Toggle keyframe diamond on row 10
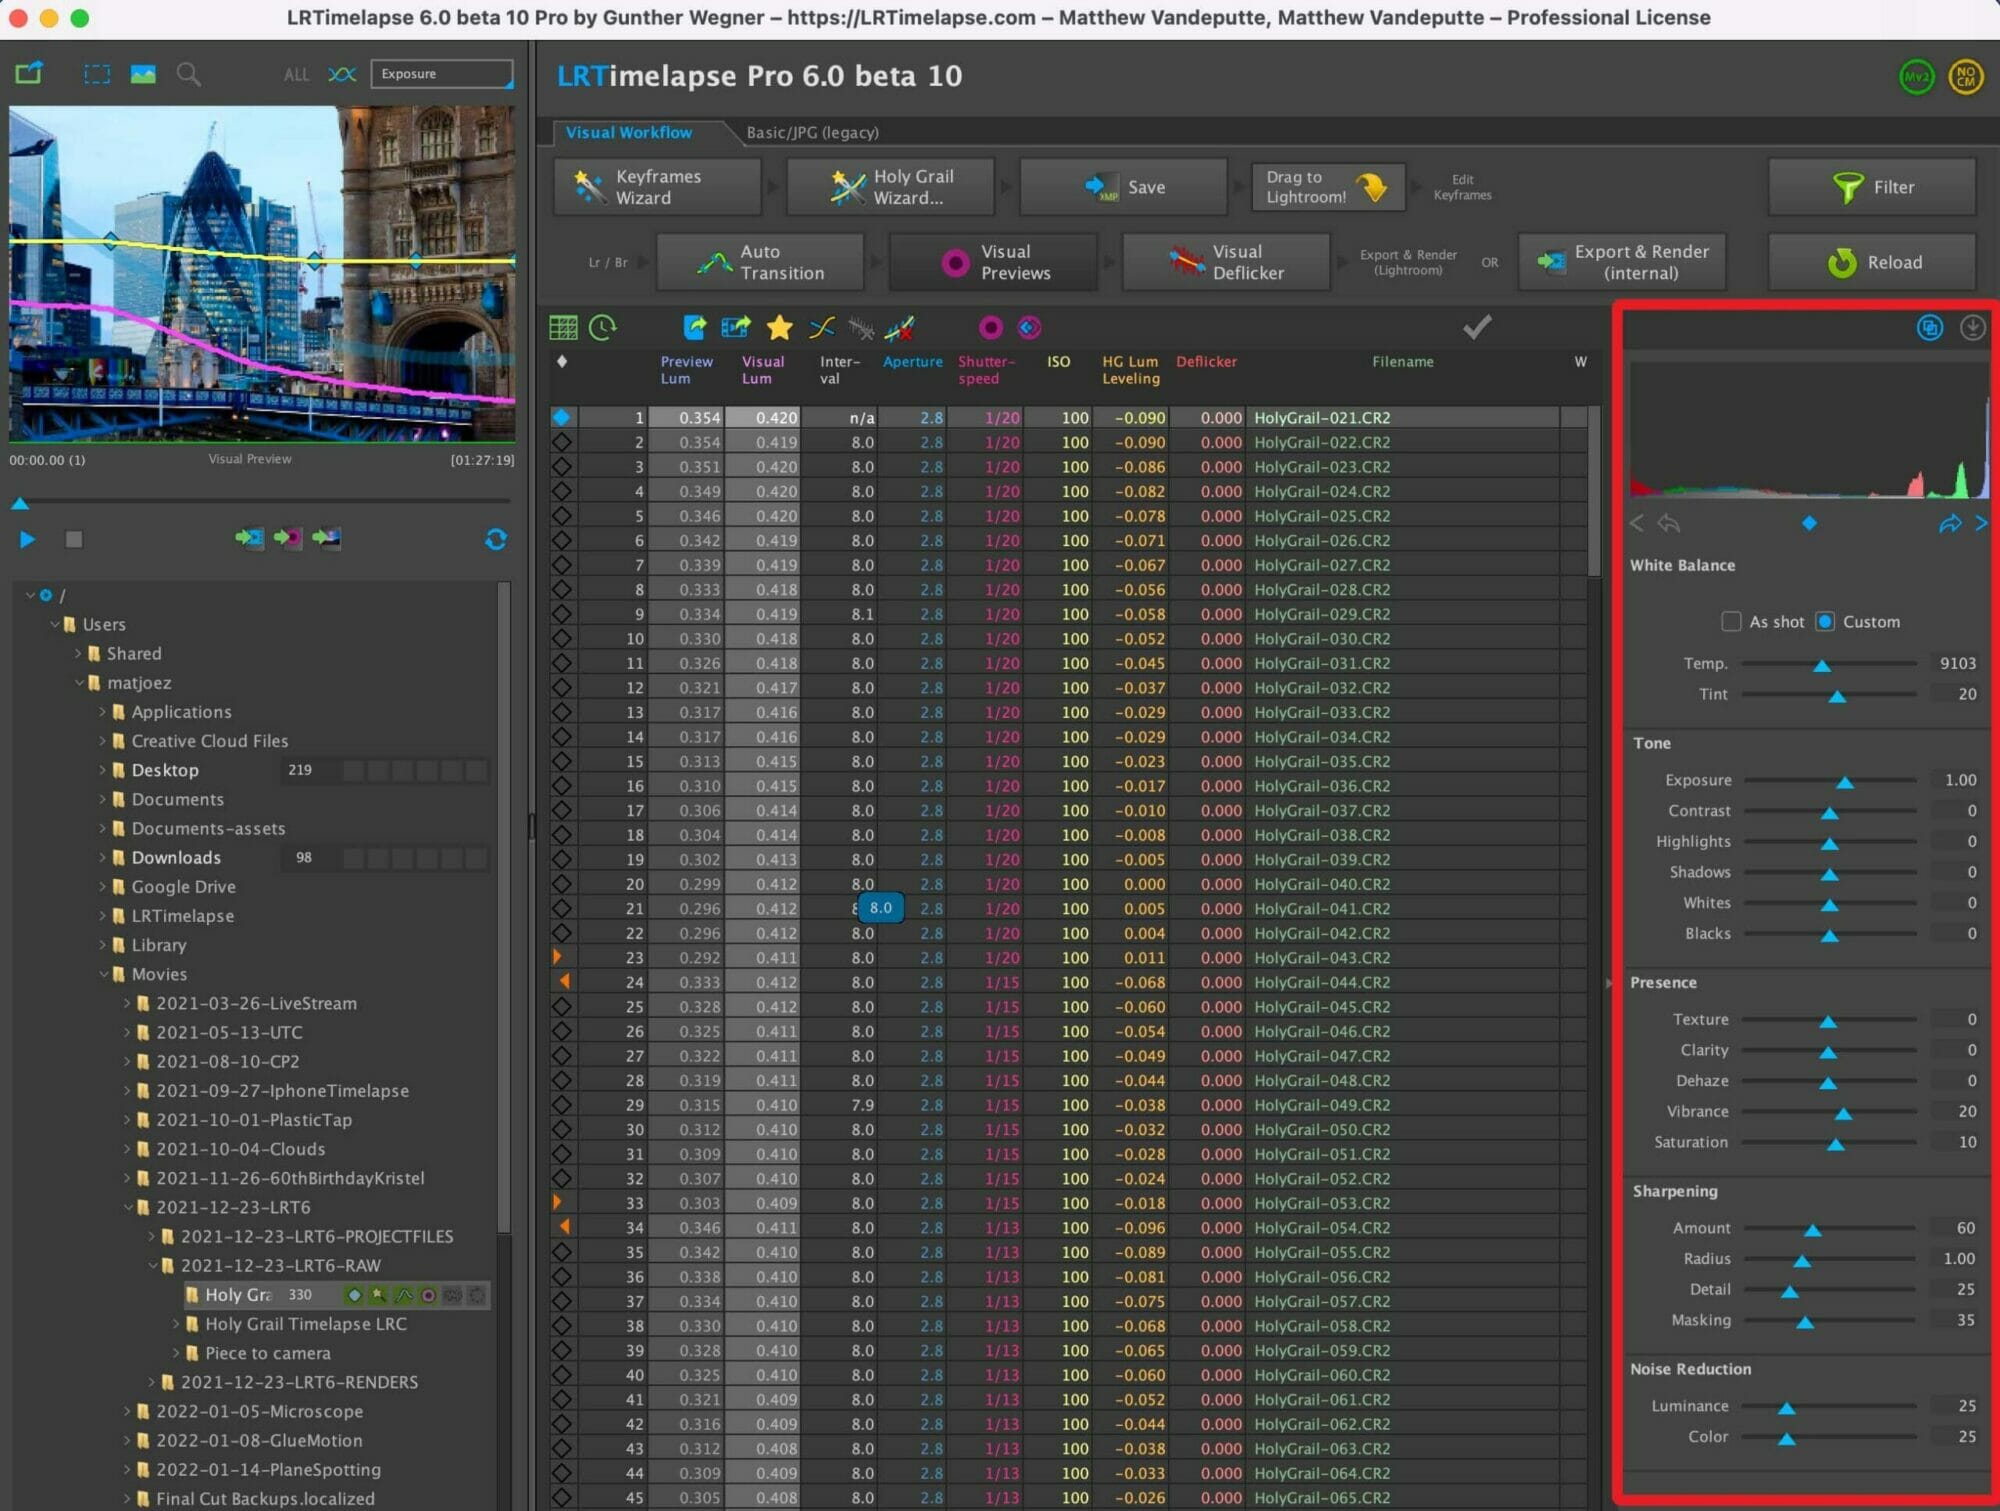Screen dimensions: 2000x1511 coord(562,638)
